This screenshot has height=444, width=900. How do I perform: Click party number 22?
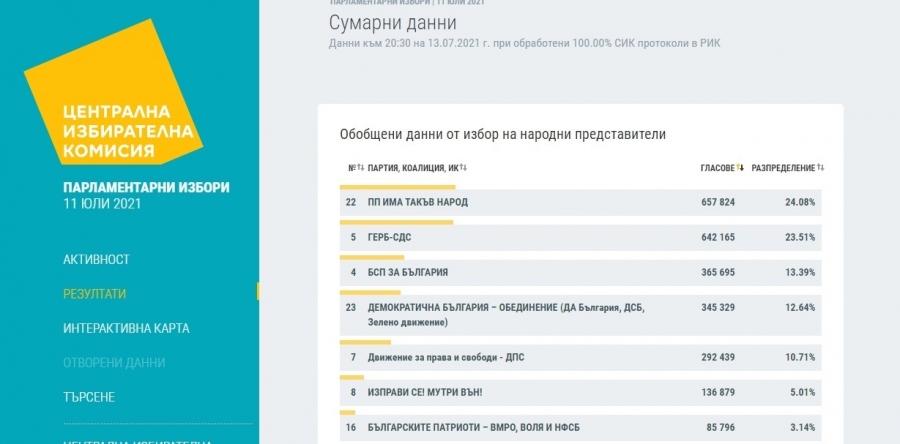tap(351, 202)
